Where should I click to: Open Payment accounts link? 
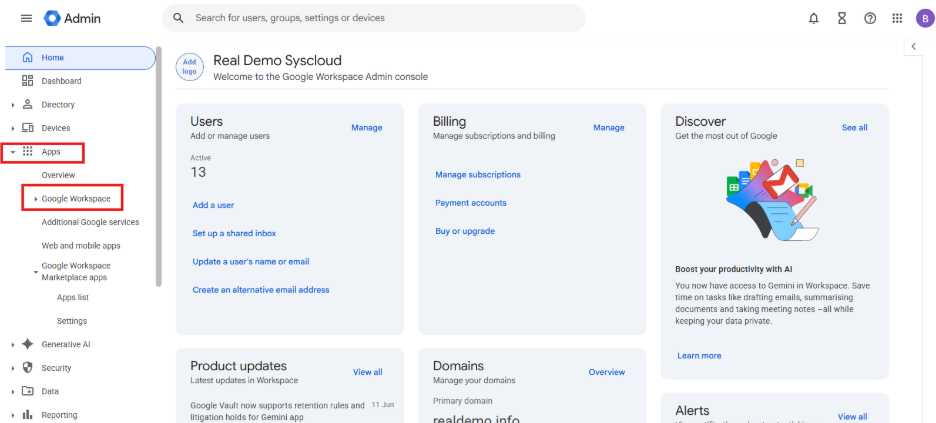(x=470, y=203)
